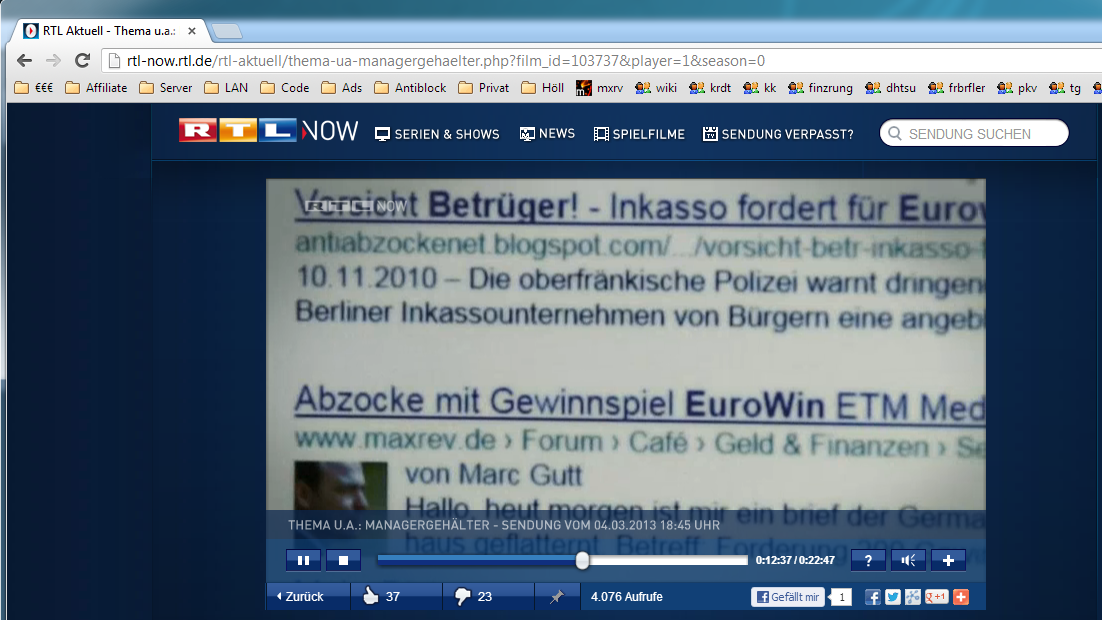Click the Facebook Gefällt mir button
Screen dimensions: 1102x620
[x=788, y=597]
